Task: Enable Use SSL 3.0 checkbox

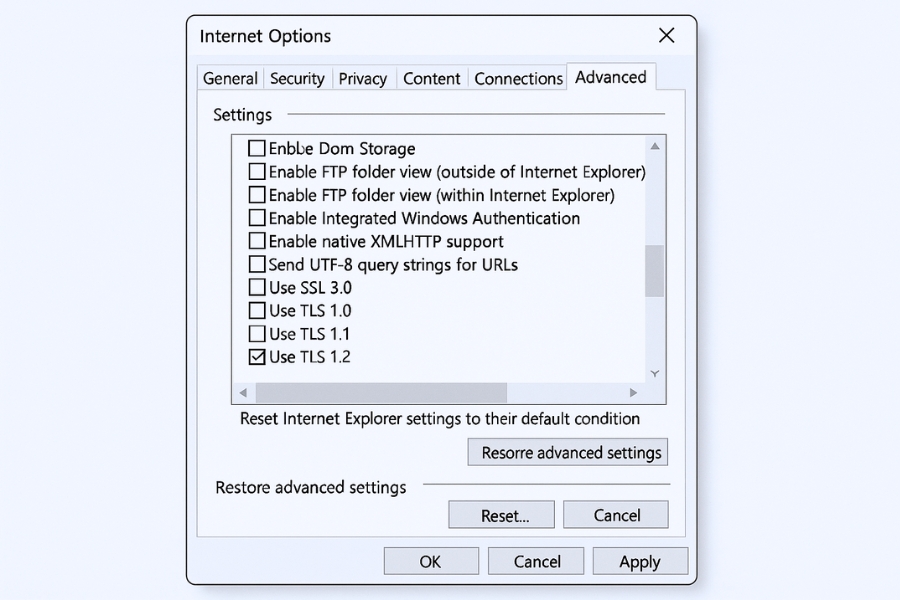Action: 257,288
